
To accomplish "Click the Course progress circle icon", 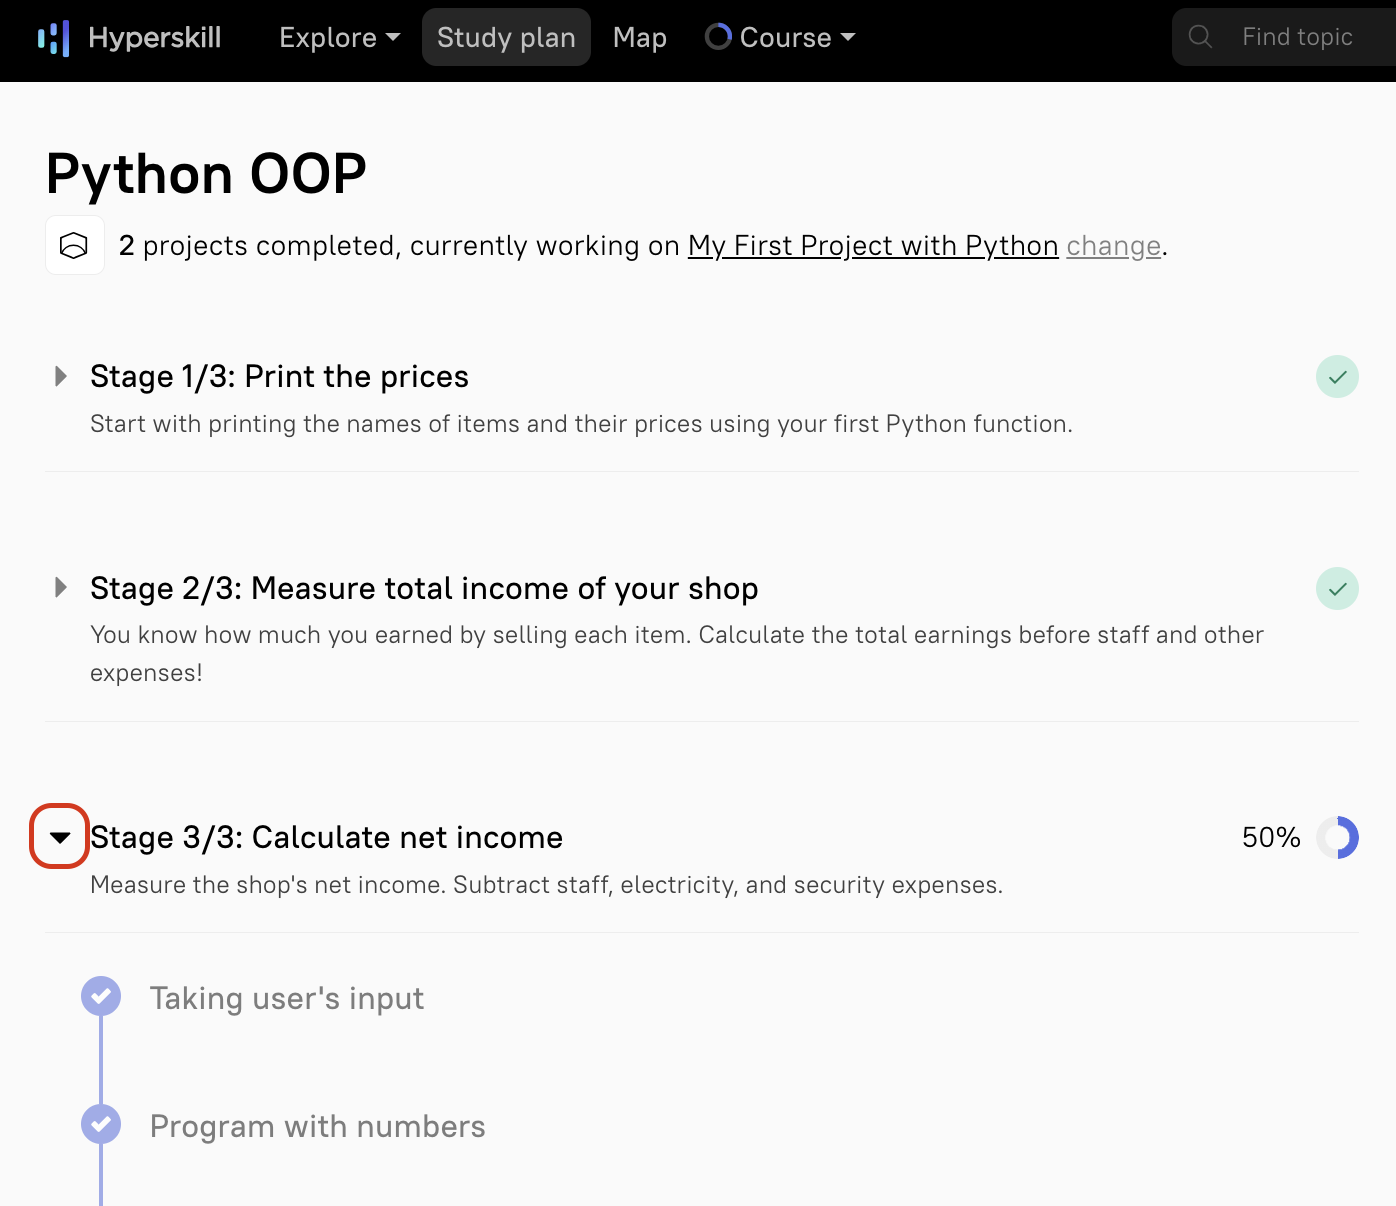I will (x=718, y=37).
